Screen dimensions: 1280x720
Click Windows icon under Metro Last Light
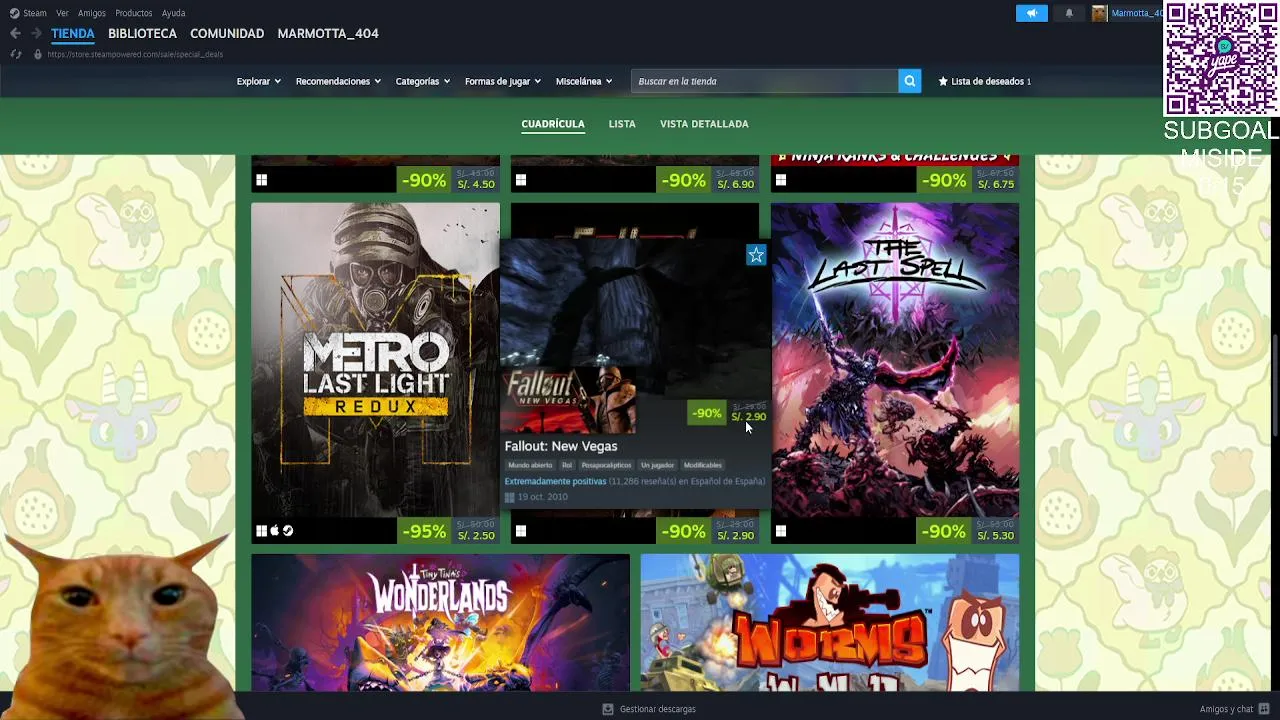(x=261, y=531)
